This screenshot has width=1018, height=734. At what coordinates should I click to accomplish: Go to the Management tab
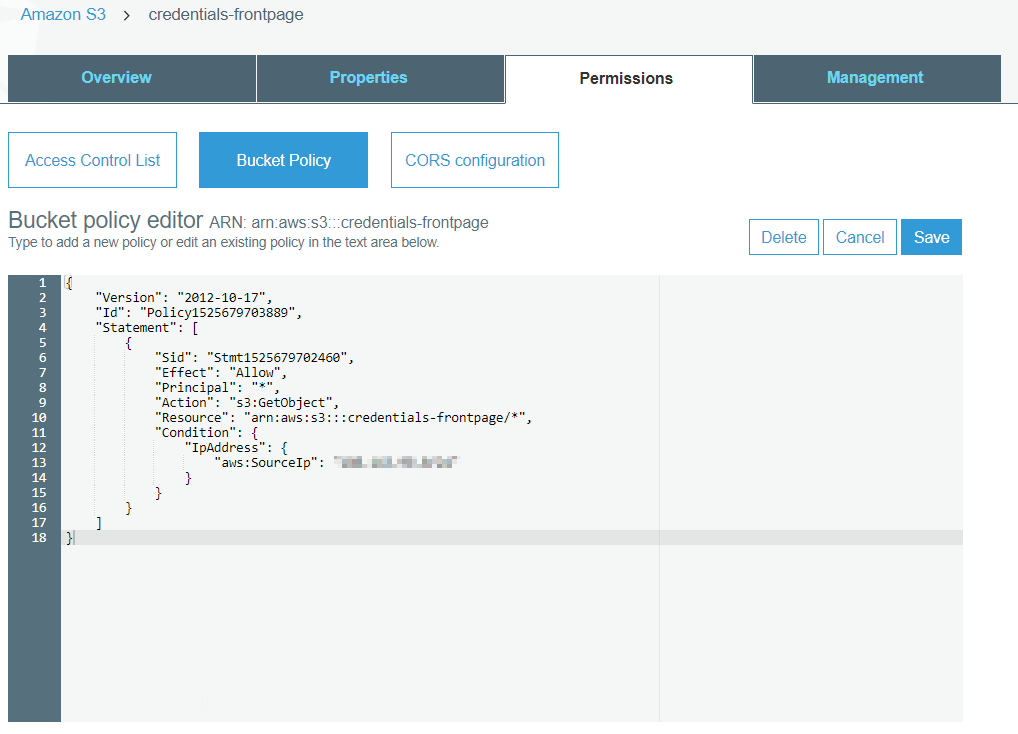(x=874, y=78)
